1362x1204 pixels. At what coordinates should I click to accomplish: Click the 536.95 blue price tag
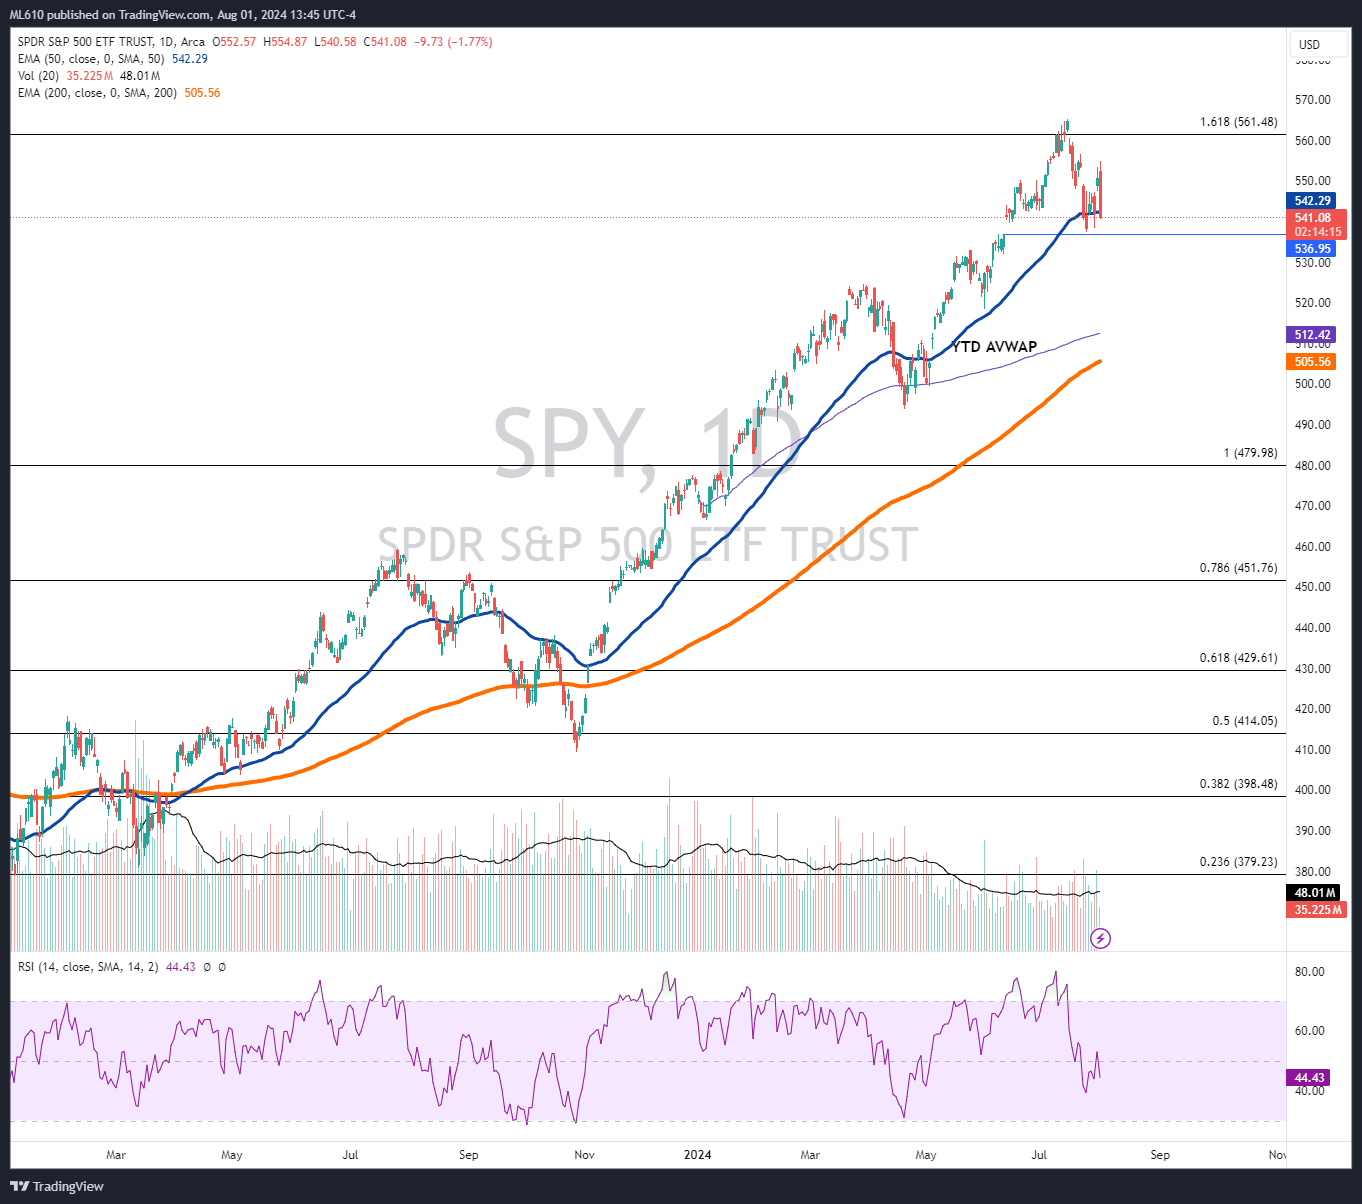pyautogui.click(x=1311, y=249)
